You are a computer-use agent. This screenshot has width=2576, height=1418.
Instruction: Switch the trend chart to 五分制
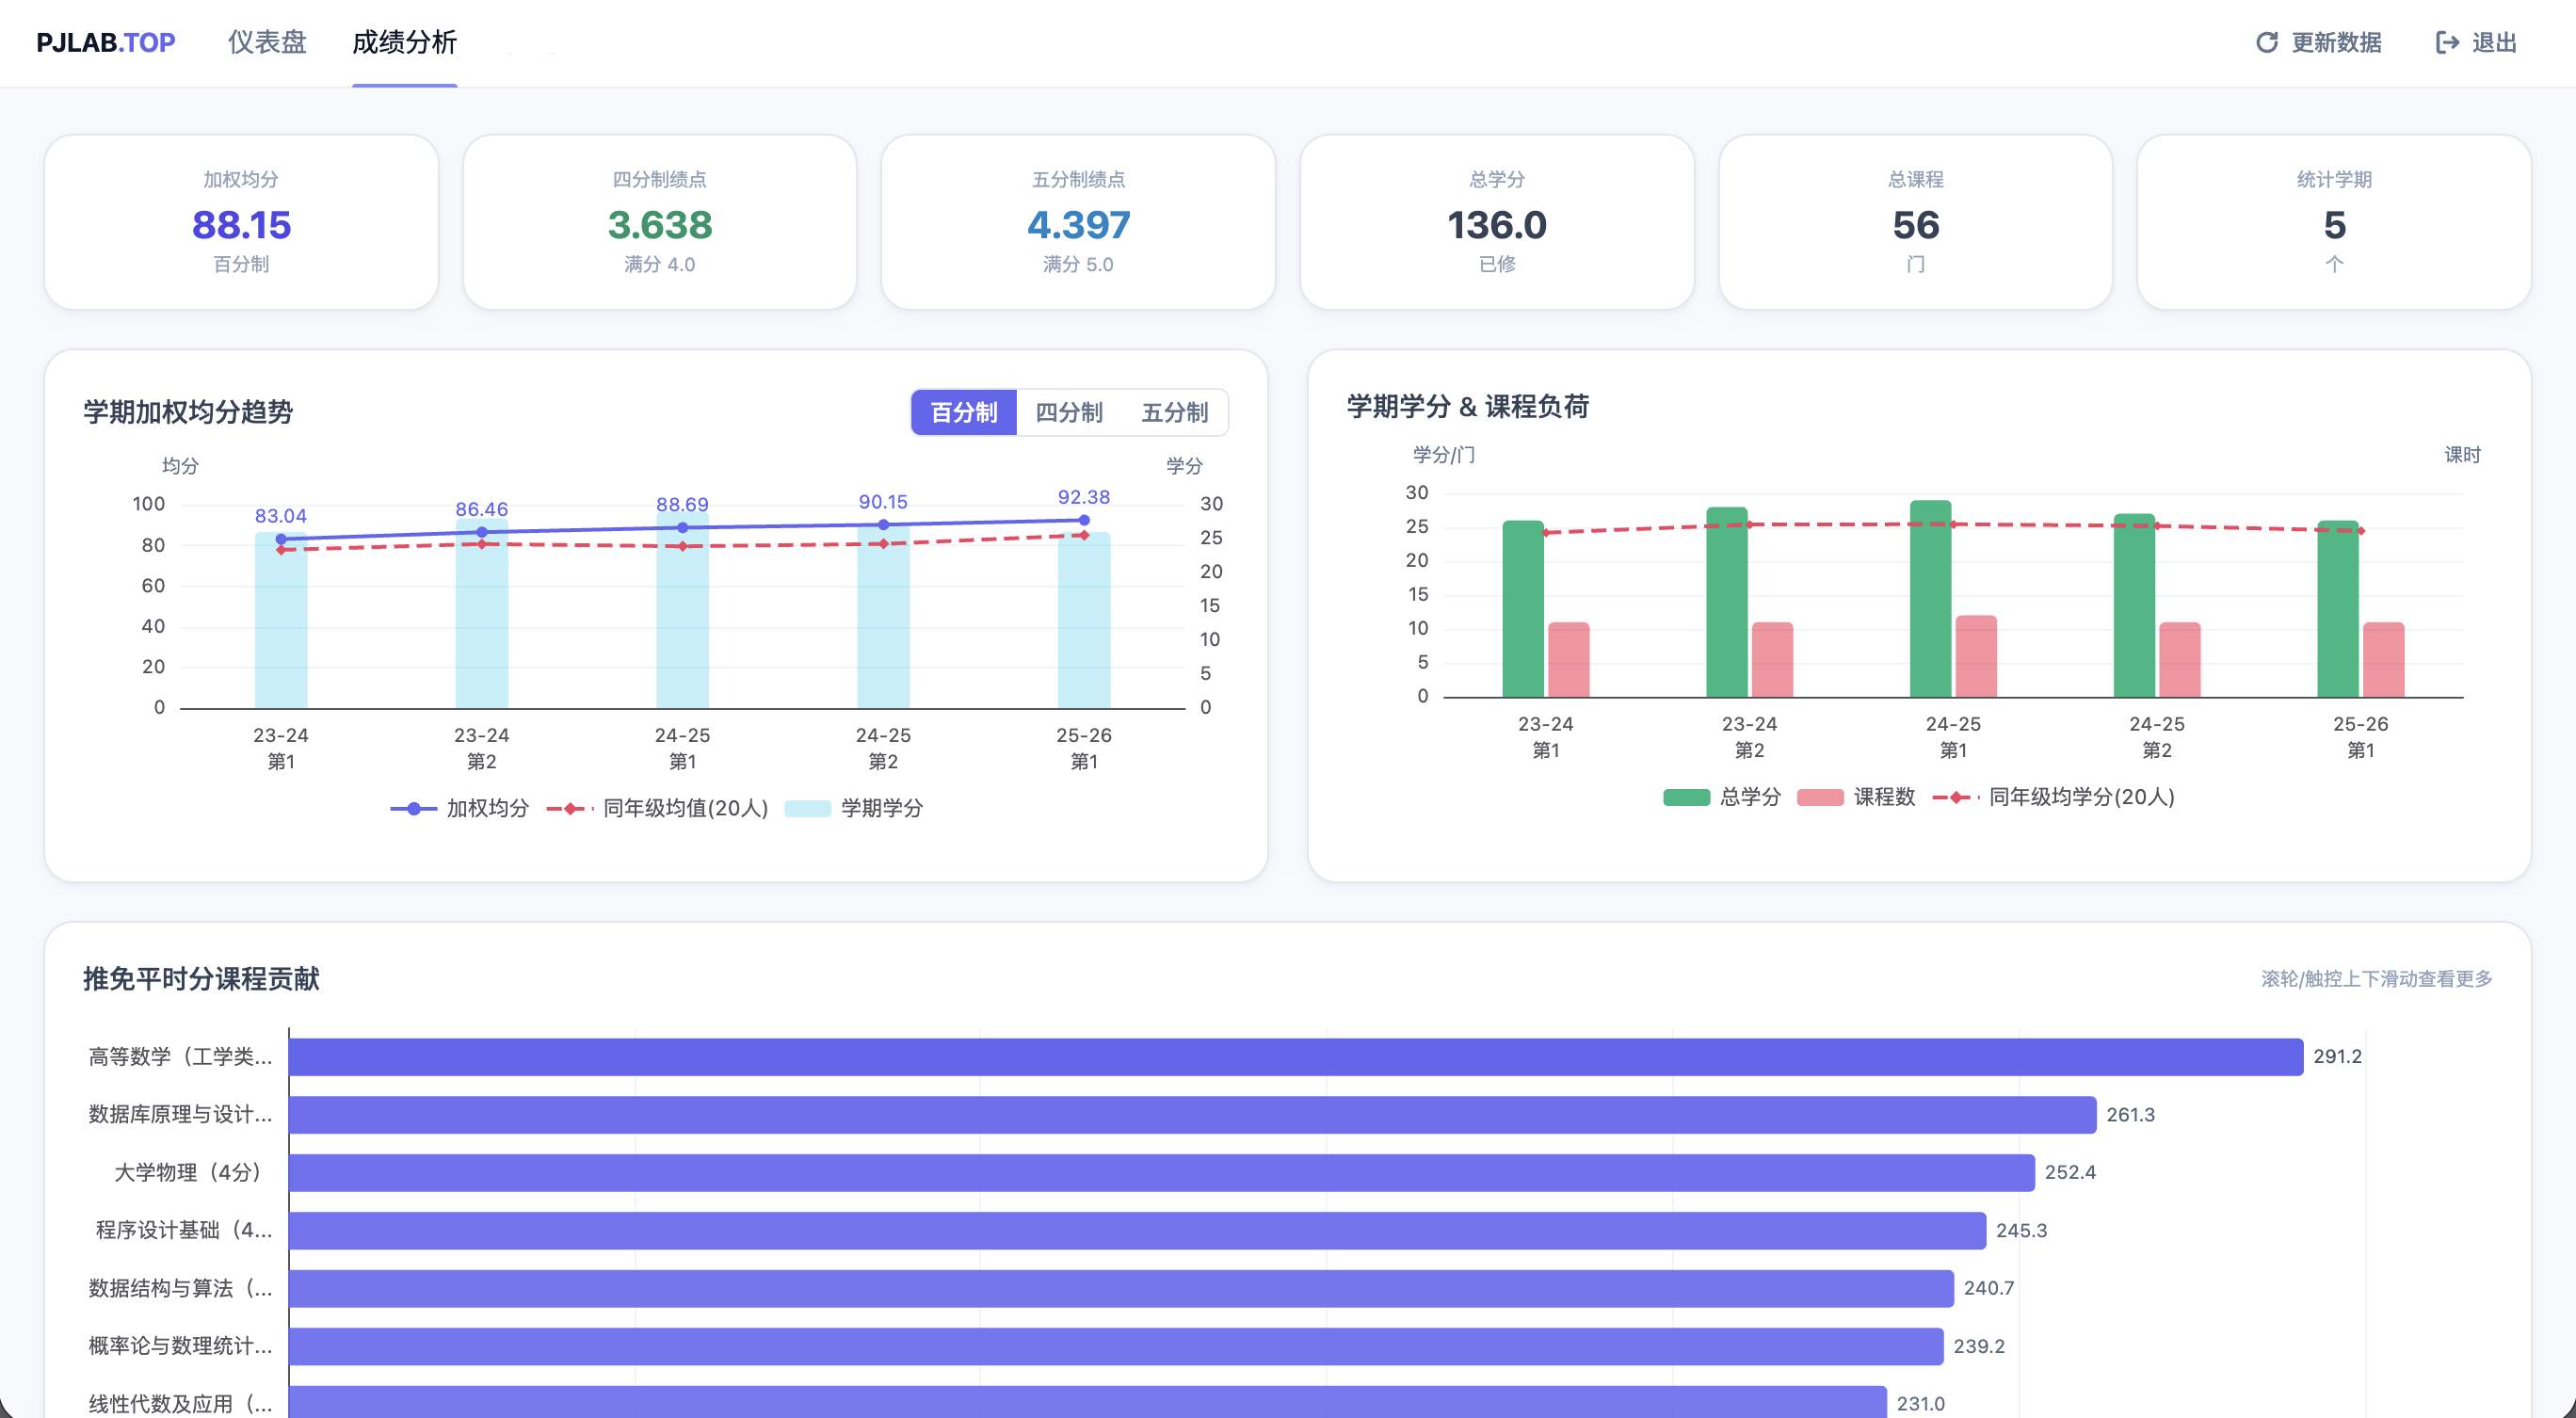coord(1174,412)
